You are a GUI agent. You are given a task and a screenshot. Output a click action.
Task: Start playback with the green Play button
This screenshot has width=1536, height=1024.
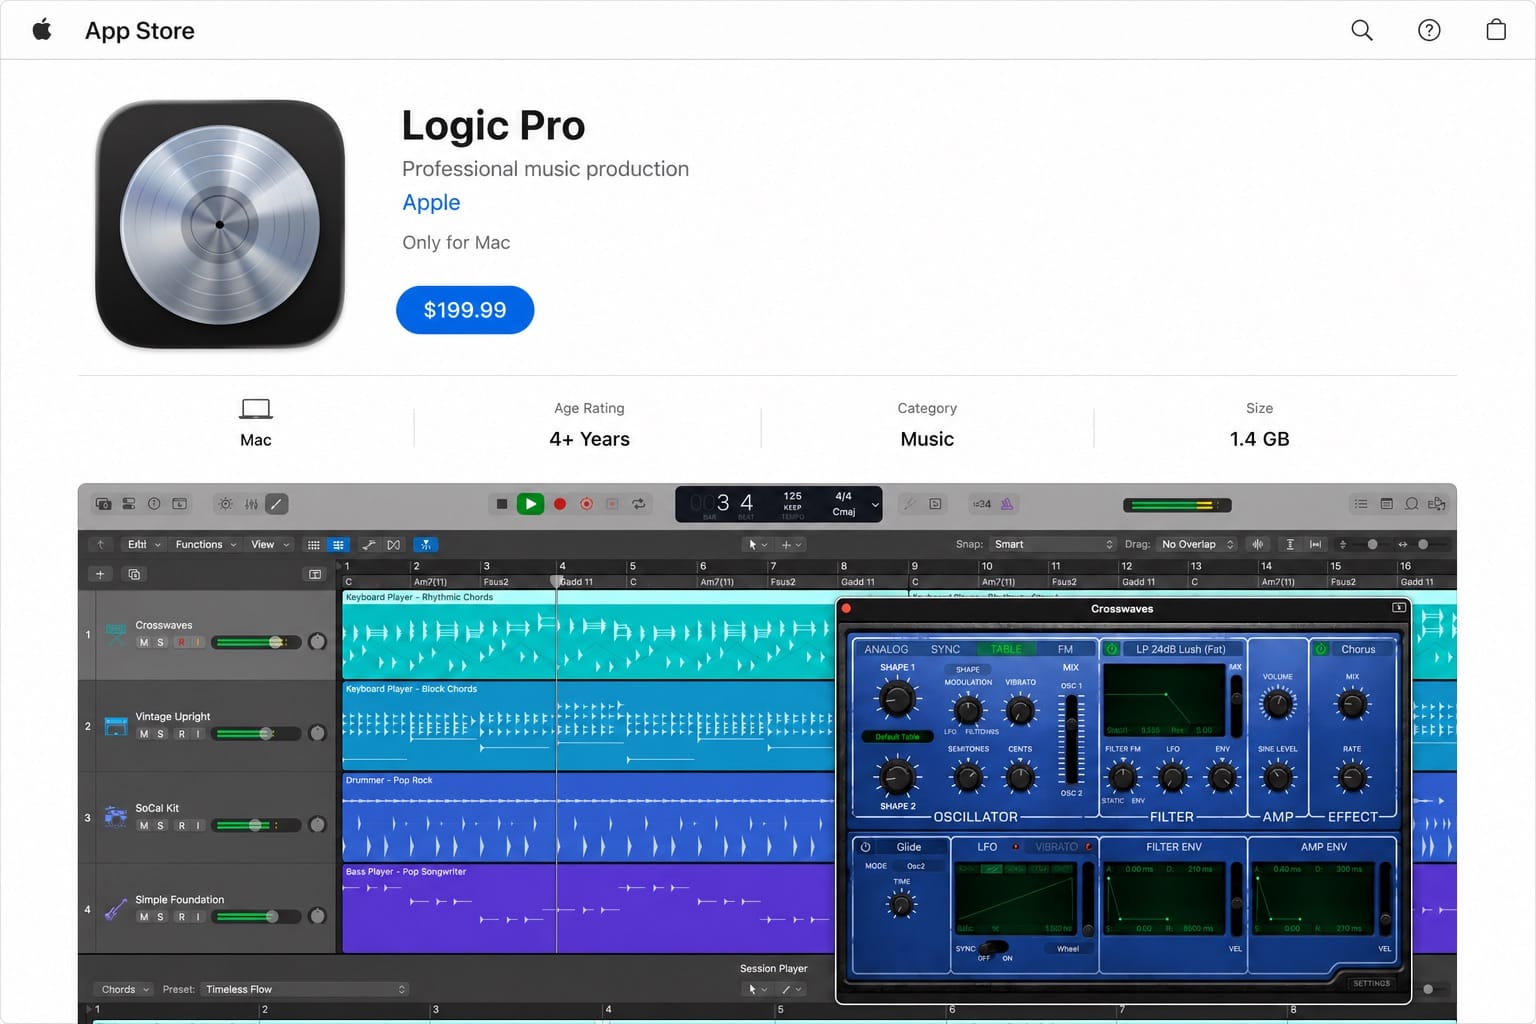(530, 504)
